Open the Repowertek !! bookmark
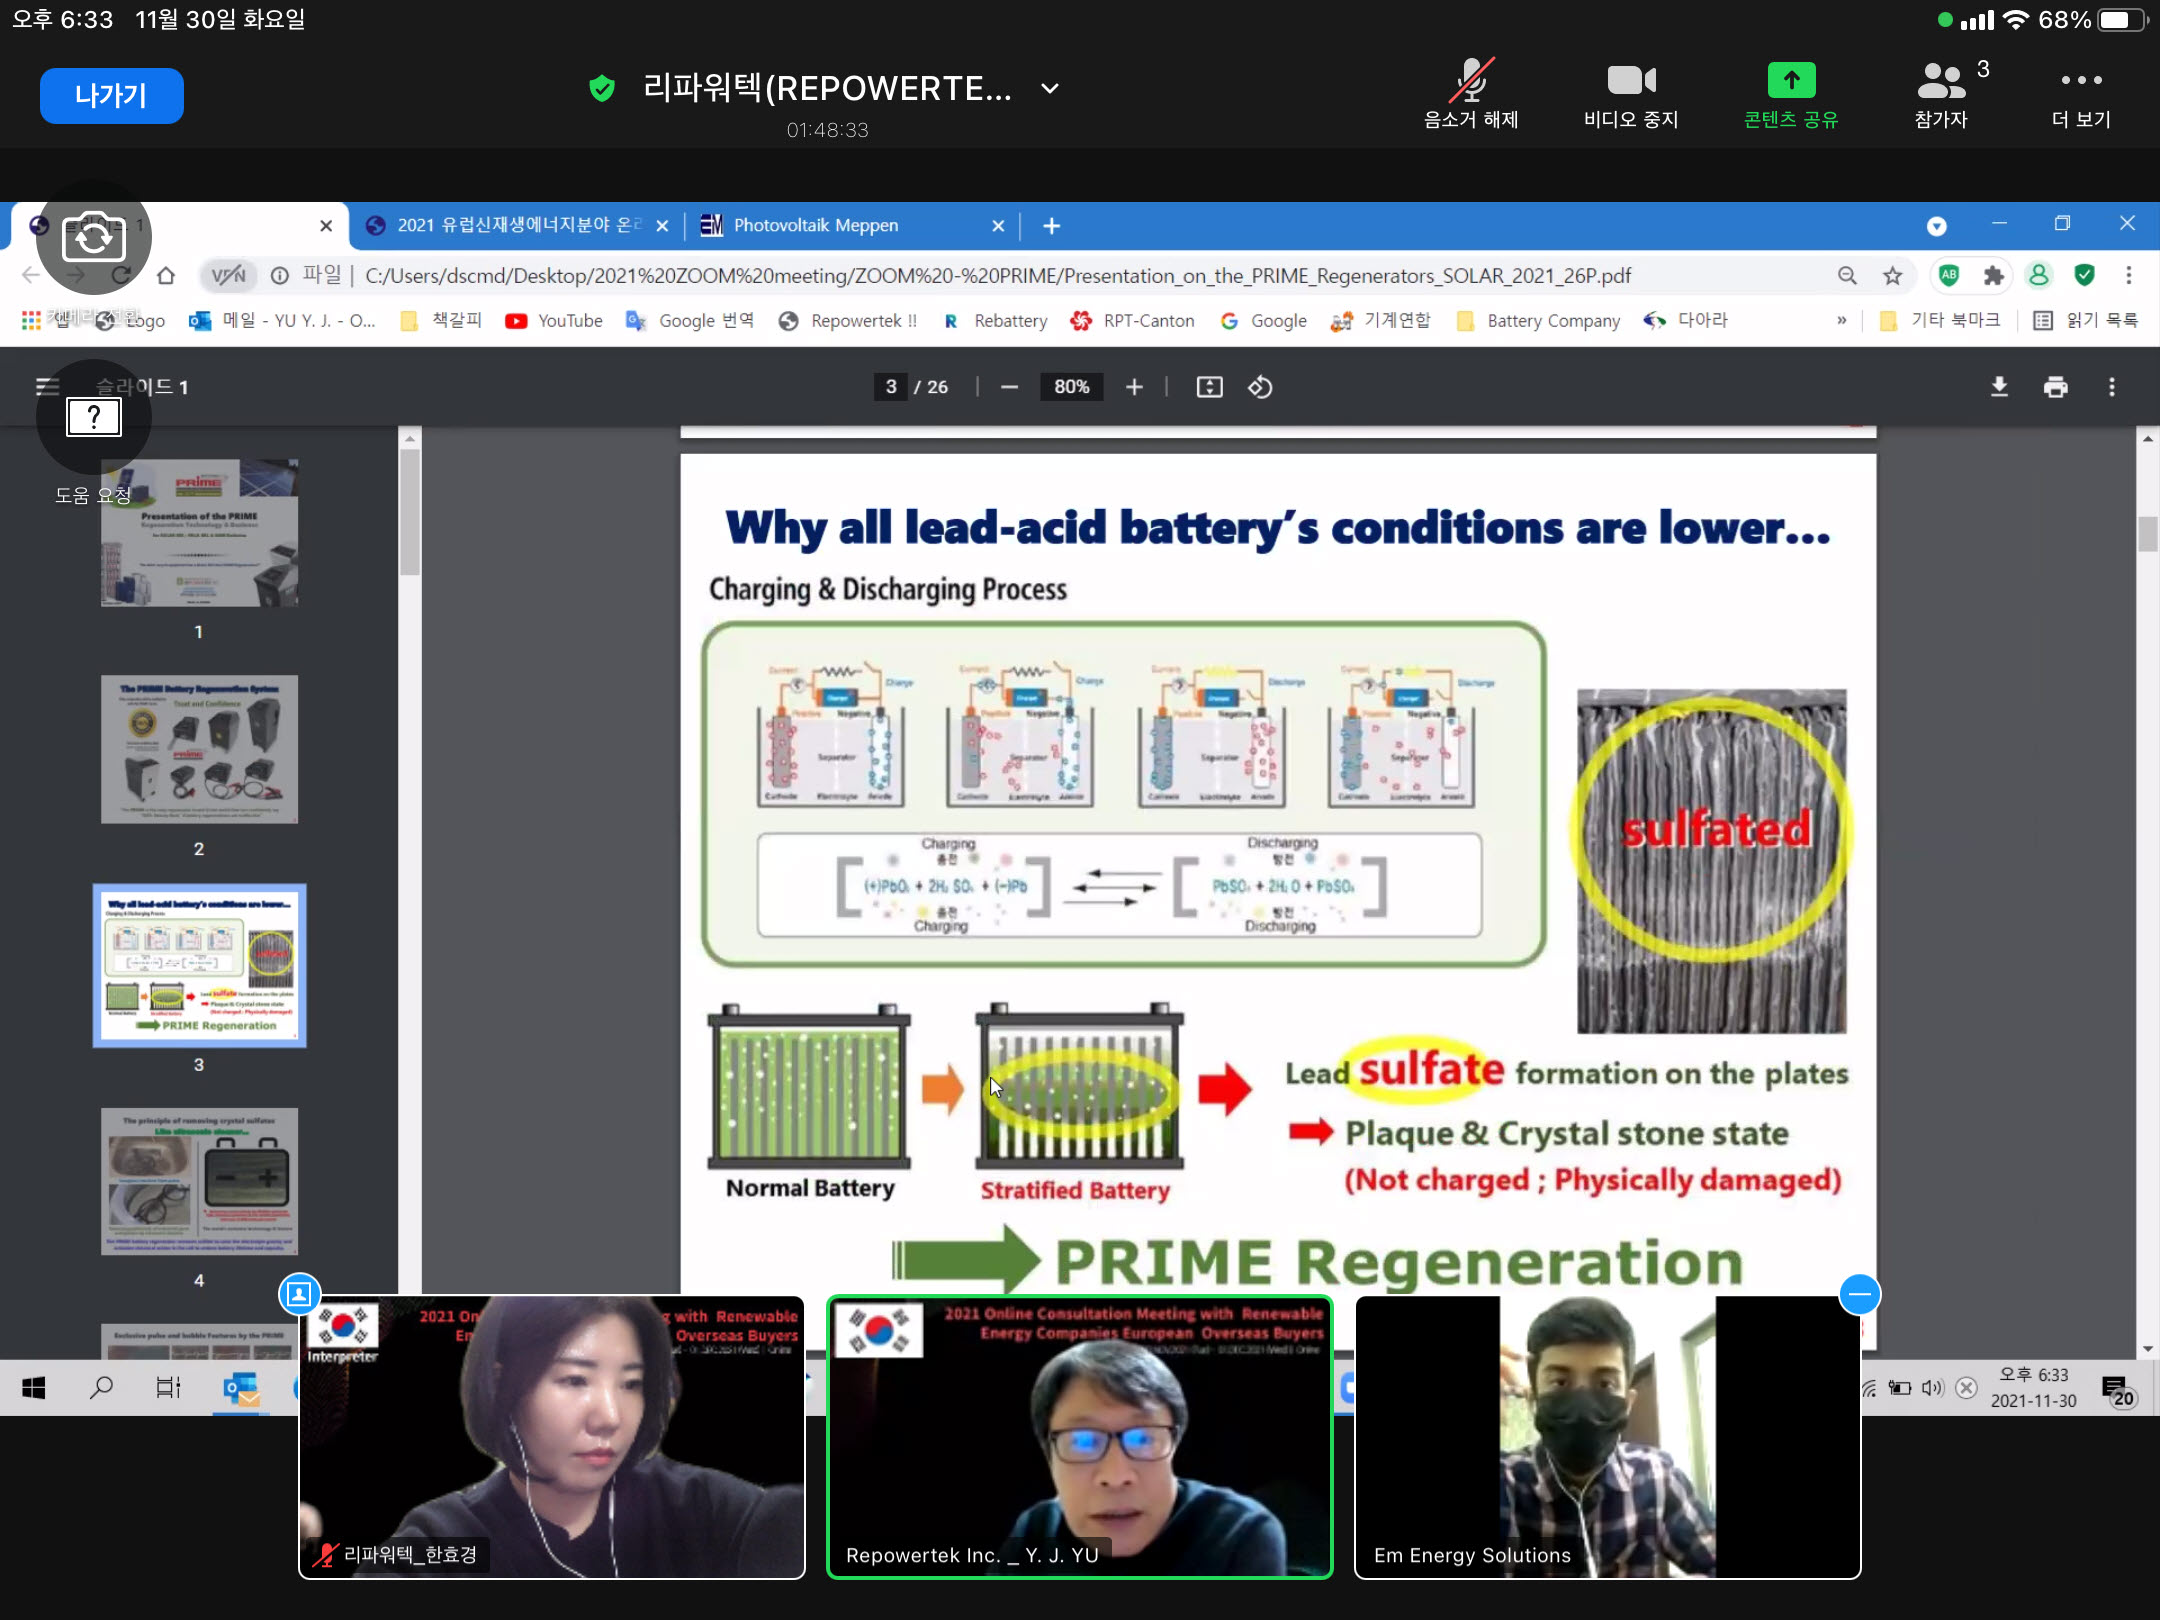Viewport: 2160px width, 1620px height. tap(848, 320)
